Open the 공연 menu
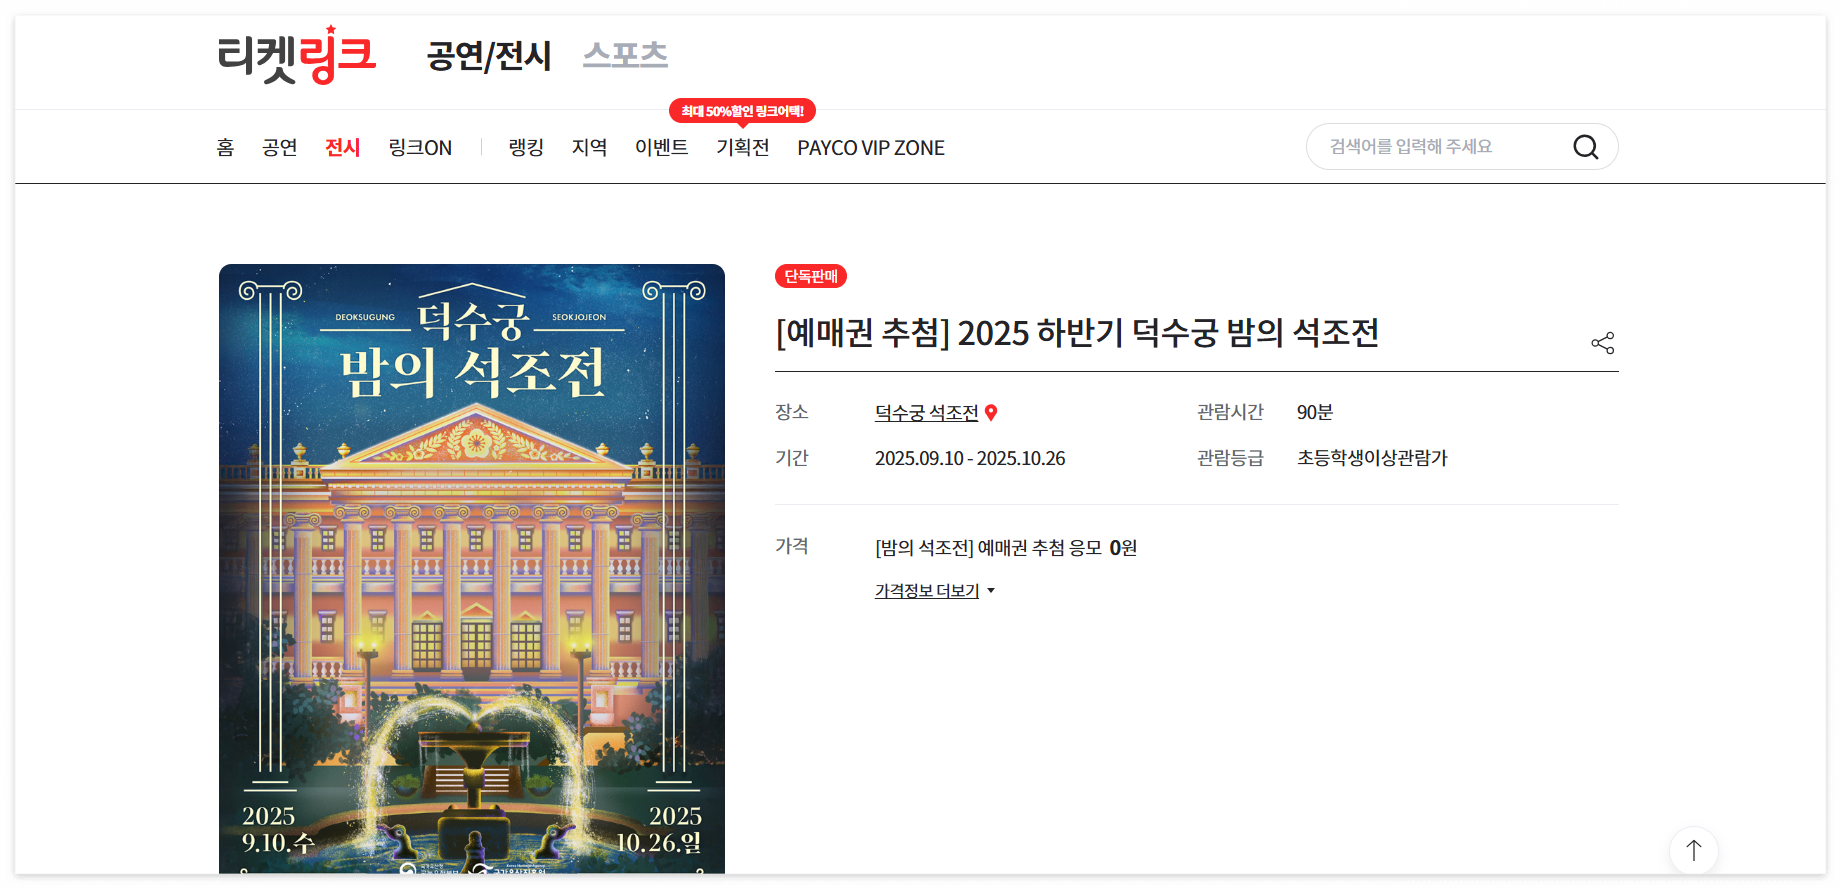Viewport: 1841px width, 889px height. pos(280,148)
